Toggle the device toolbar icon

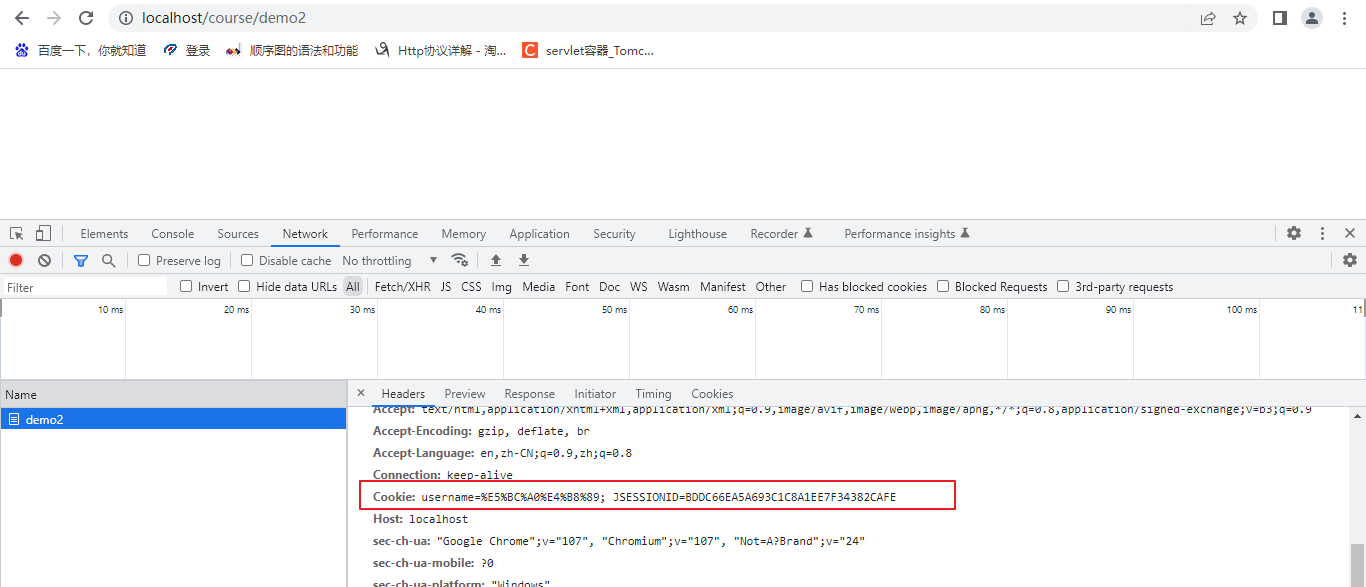pos(43,233)
